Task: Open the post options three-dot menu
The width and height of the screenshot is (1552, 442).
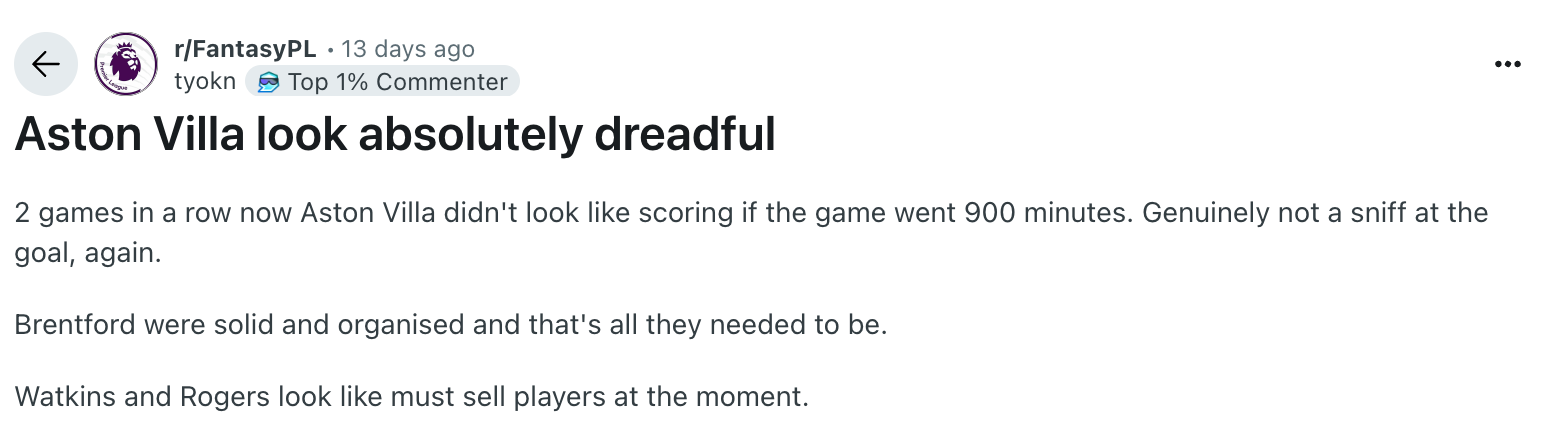Action: click(x=1507, y=64)
